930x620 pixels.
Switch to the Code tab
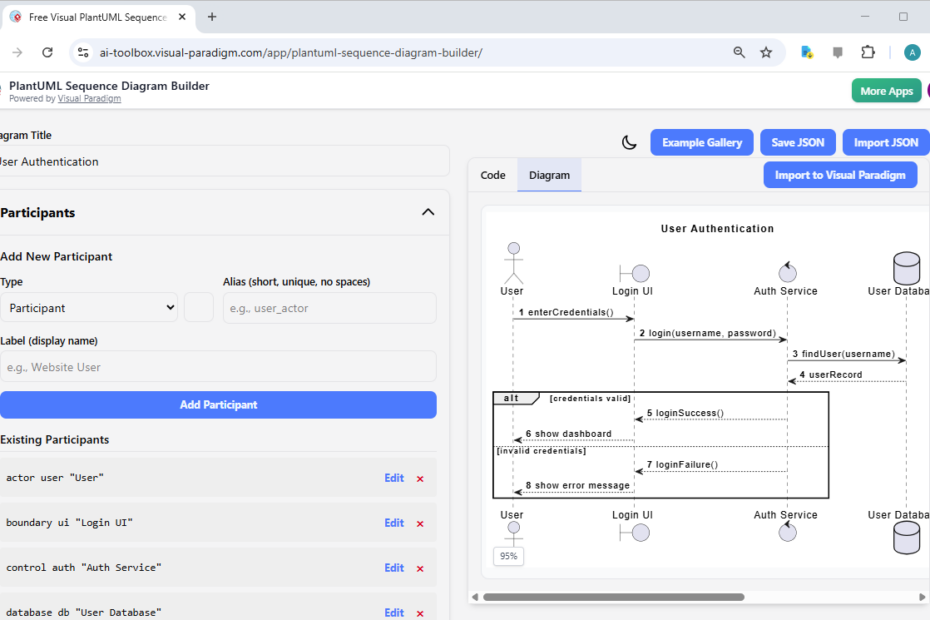(x=493, y=175)
